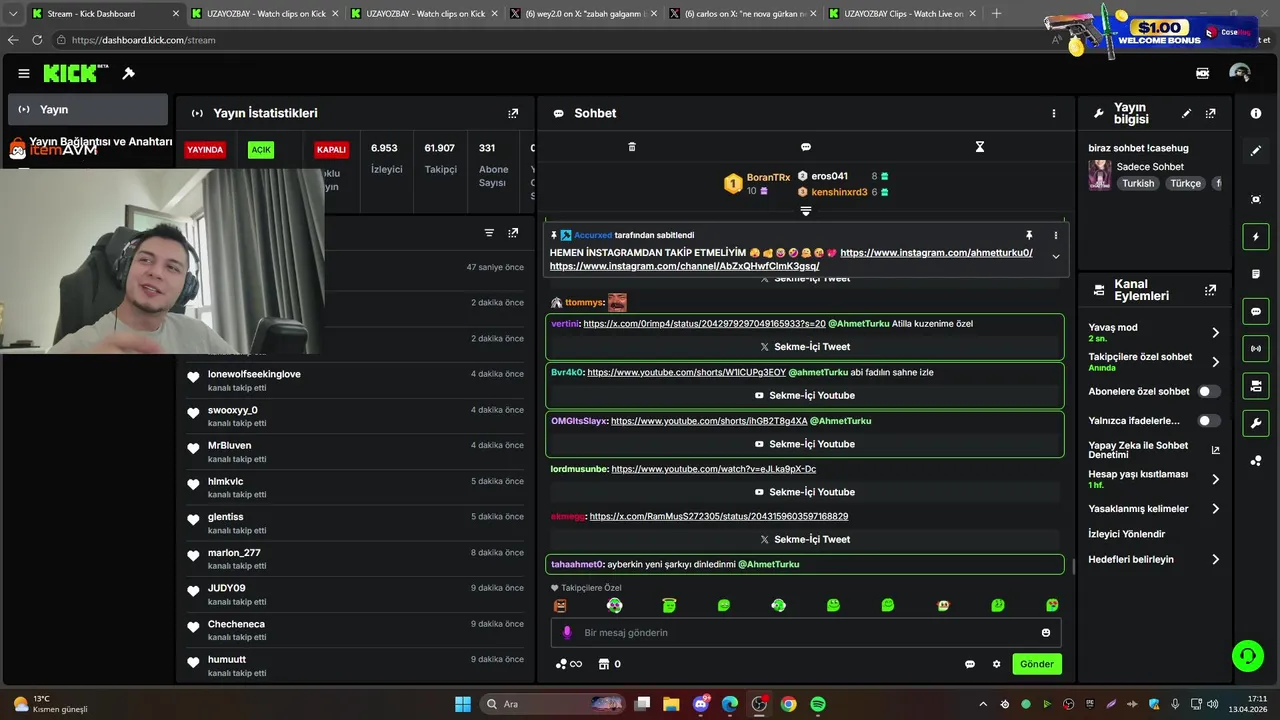
Task: Pop out the Kanal Eylemleri panel
Action: click(1210, 290)
